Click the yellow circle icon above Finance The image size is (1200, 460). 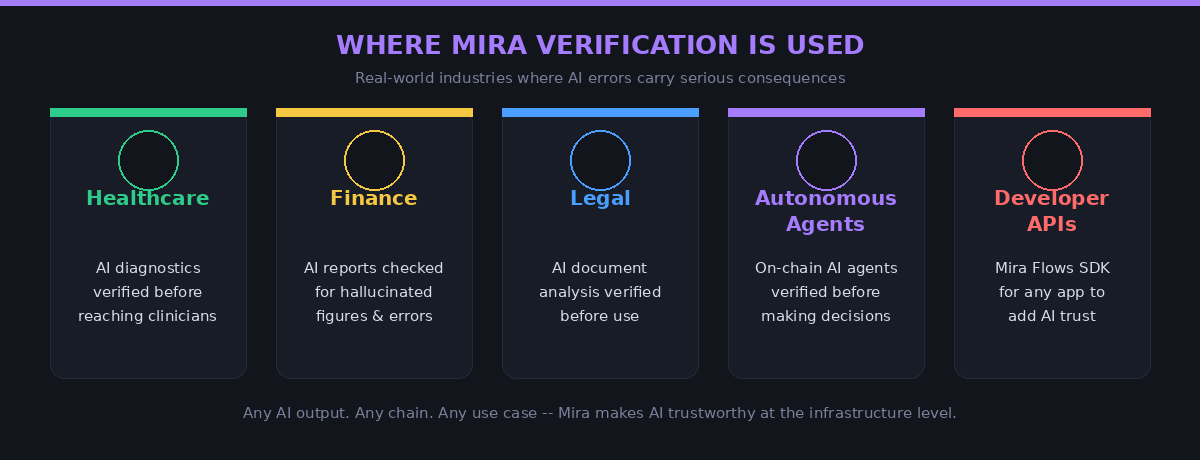point(374,160)
